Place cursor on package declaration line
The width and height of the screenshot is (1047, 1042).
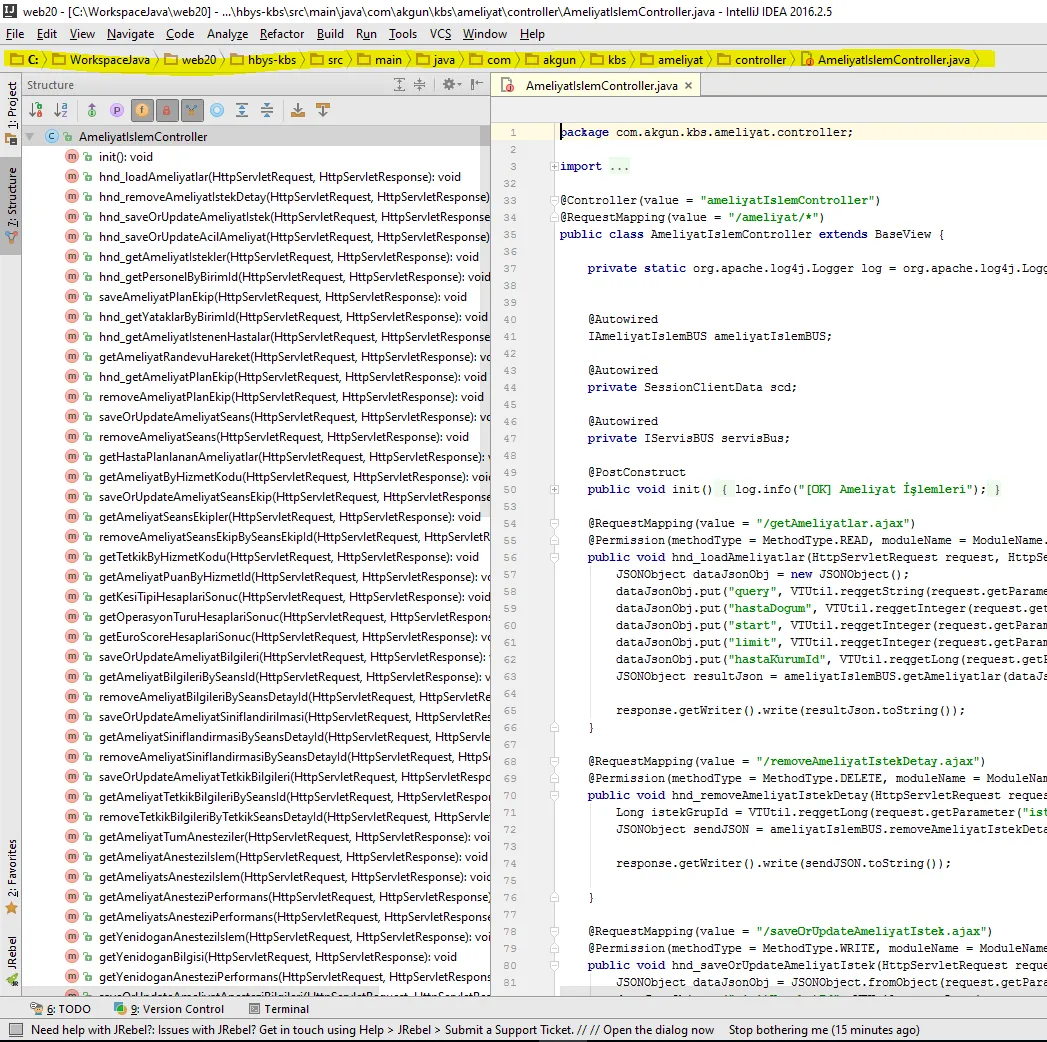coord(706,132)
